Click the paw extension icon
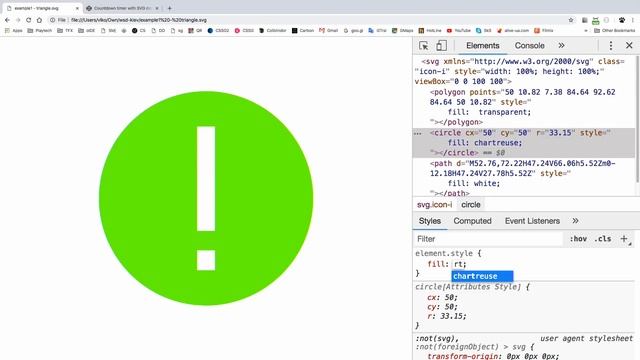This screenshot has height=360, width=640. pos(622,20)
